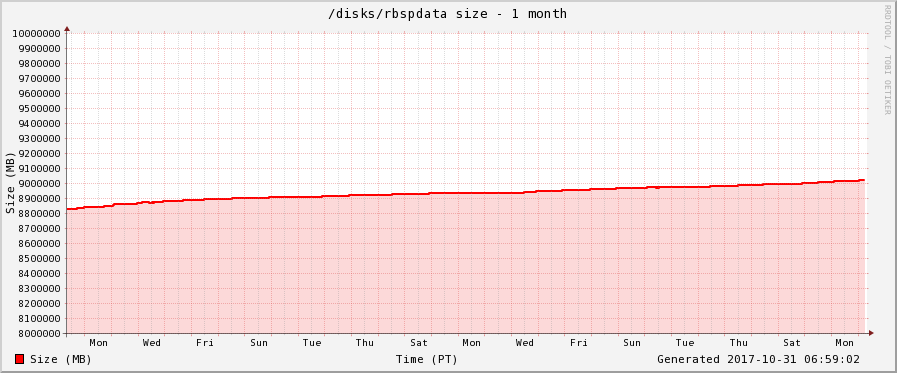Click the chart title '/disks/rbspdata size - 1 month'
Image resolution: width=897 pixels, height=373 pixels.
(x=447, y=14)
